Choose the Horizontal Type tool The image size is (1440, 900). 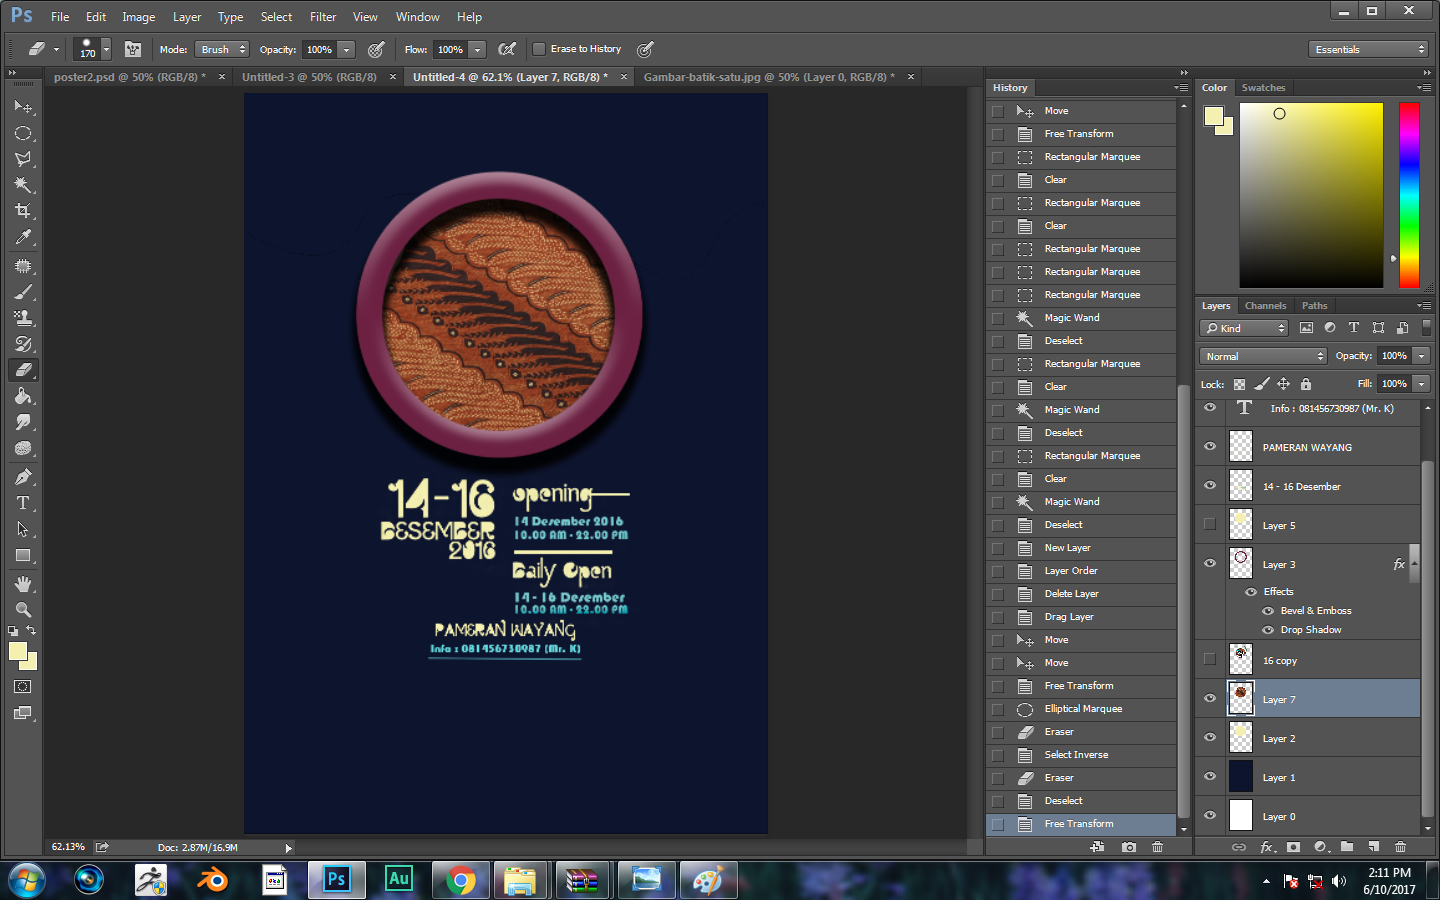[24, 502]
